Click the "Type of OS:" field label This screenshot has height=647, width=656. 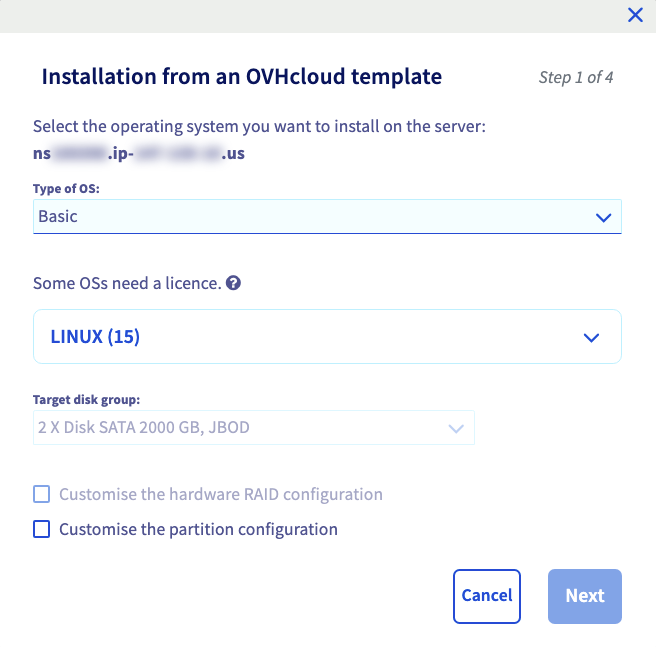[66, 188]
